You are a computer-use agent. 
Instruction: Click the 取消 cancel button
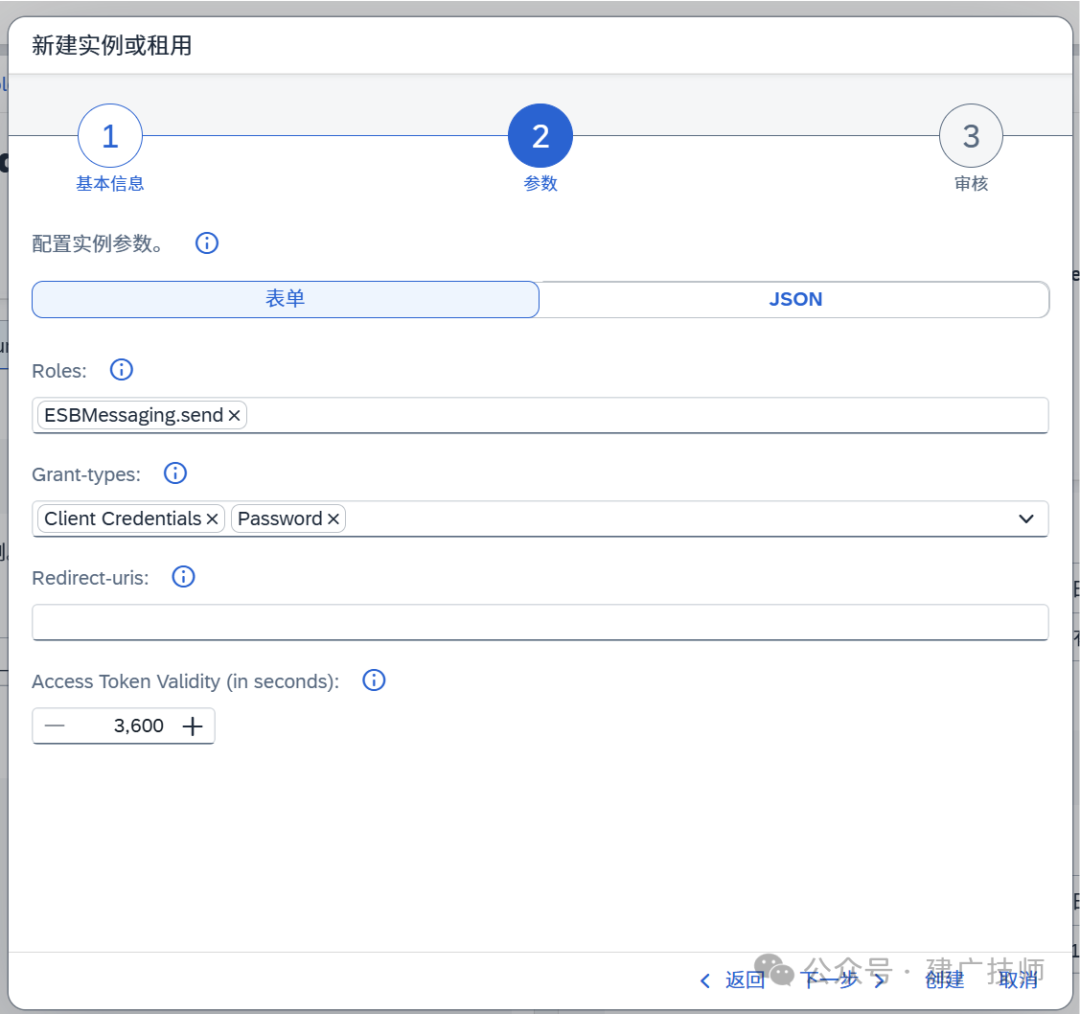tap(1017, 980)
